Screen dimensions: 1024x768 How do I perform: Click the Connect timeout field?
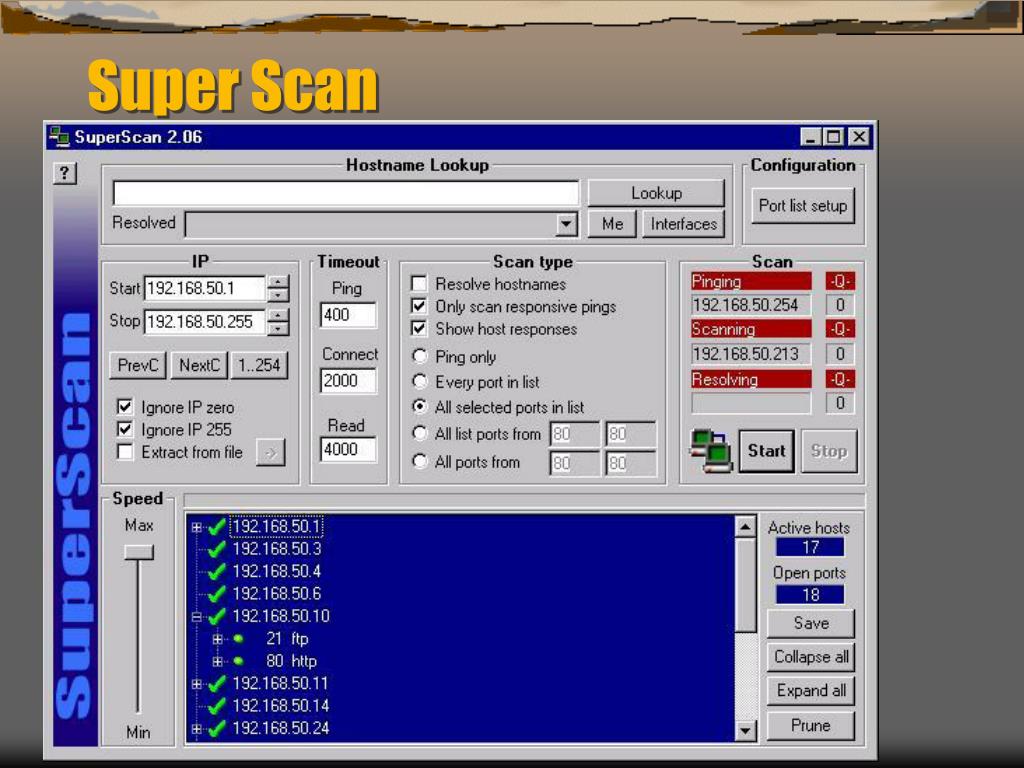point(348,381)
